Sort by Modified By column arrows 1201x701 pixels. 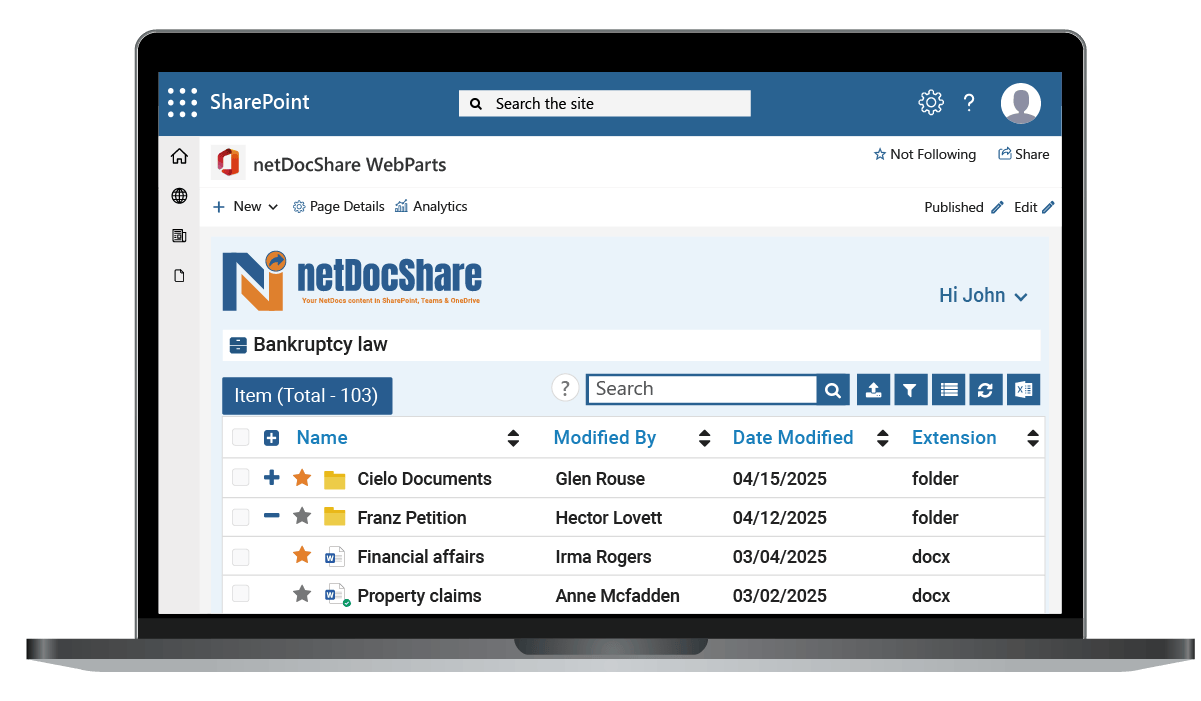pyautogui.click(x=704, y=438)
